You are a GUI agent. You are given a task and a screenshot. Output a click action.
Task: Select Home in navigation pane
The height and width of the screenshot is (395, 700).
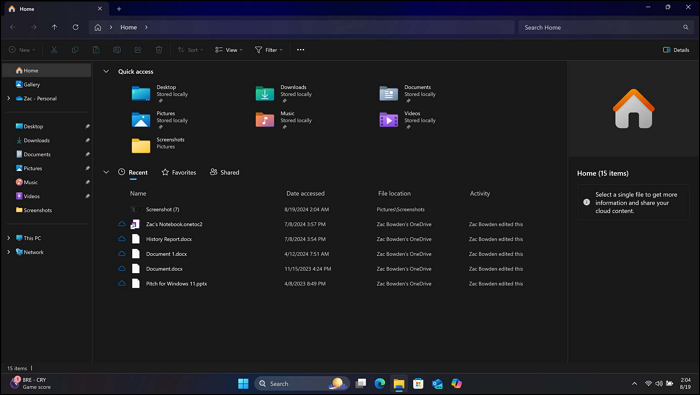(x=47, y=70)
